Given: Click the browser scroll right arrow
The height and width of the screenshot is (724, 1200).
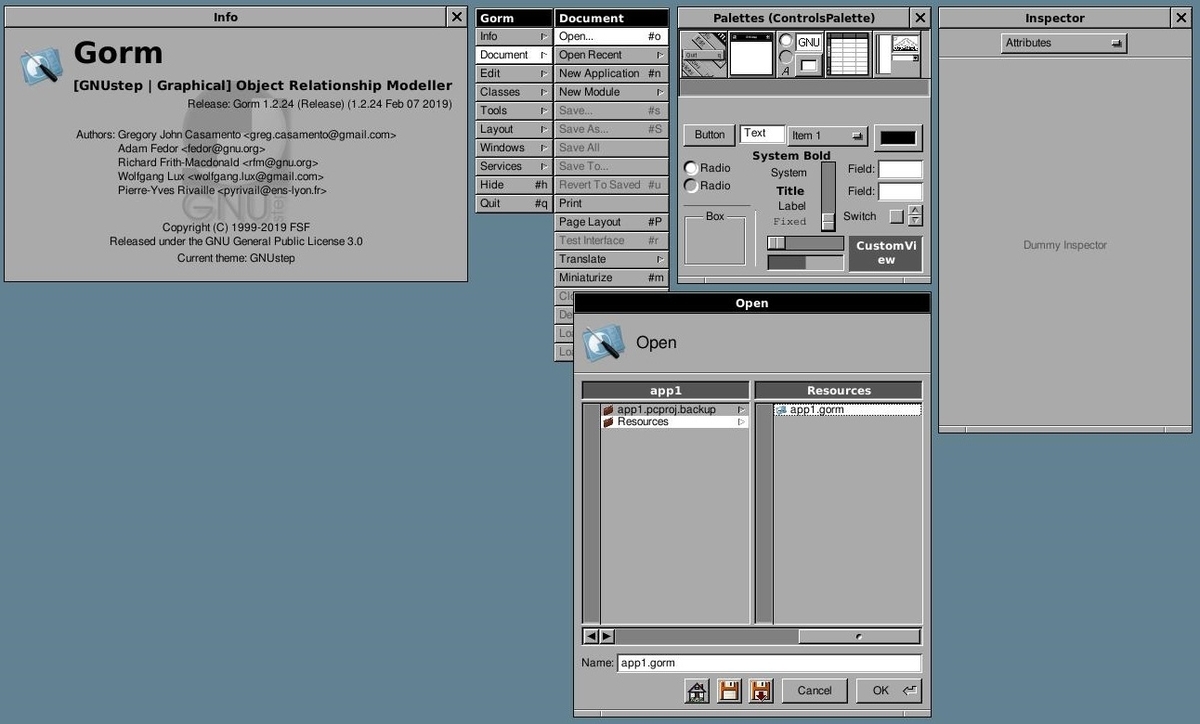Looking at the screenshot, I should coord(607,636).
